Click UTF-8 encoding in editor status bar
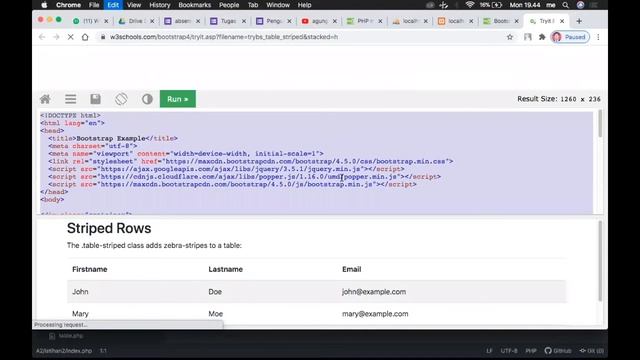Viewport: 640px width, 360px height. click(x=509, y=351)
